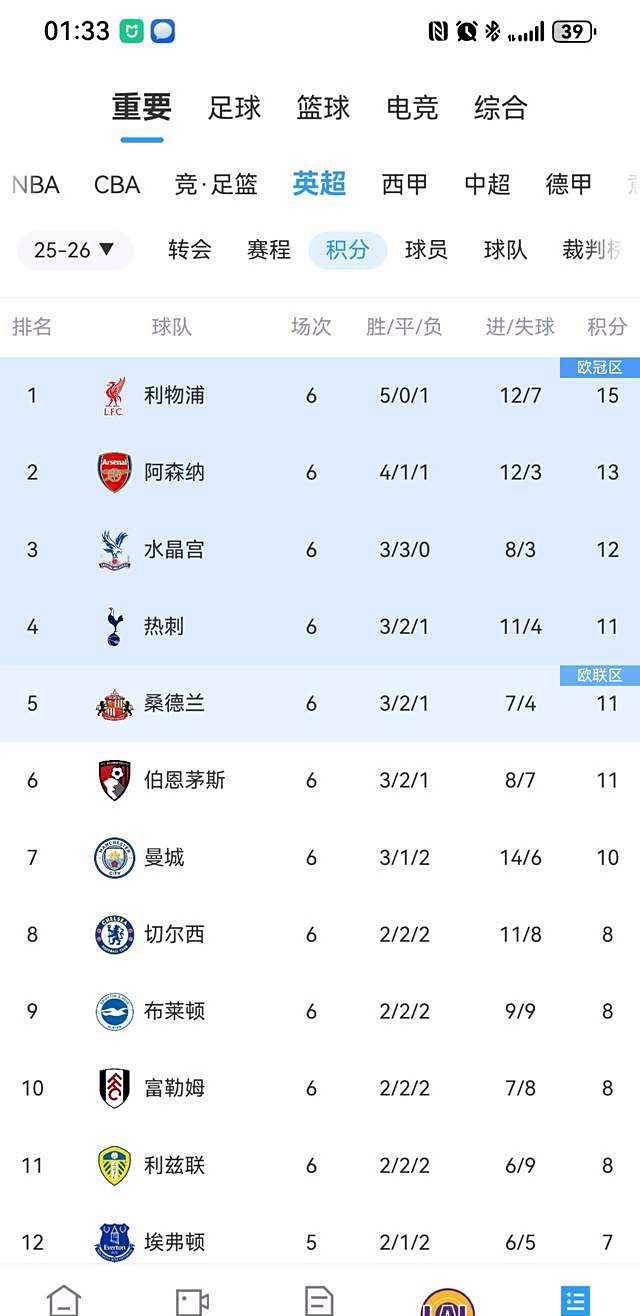This screenshot has height=1316, width=640.
Task: Open the 球员 players sub-tab
Action: (426, 250)
